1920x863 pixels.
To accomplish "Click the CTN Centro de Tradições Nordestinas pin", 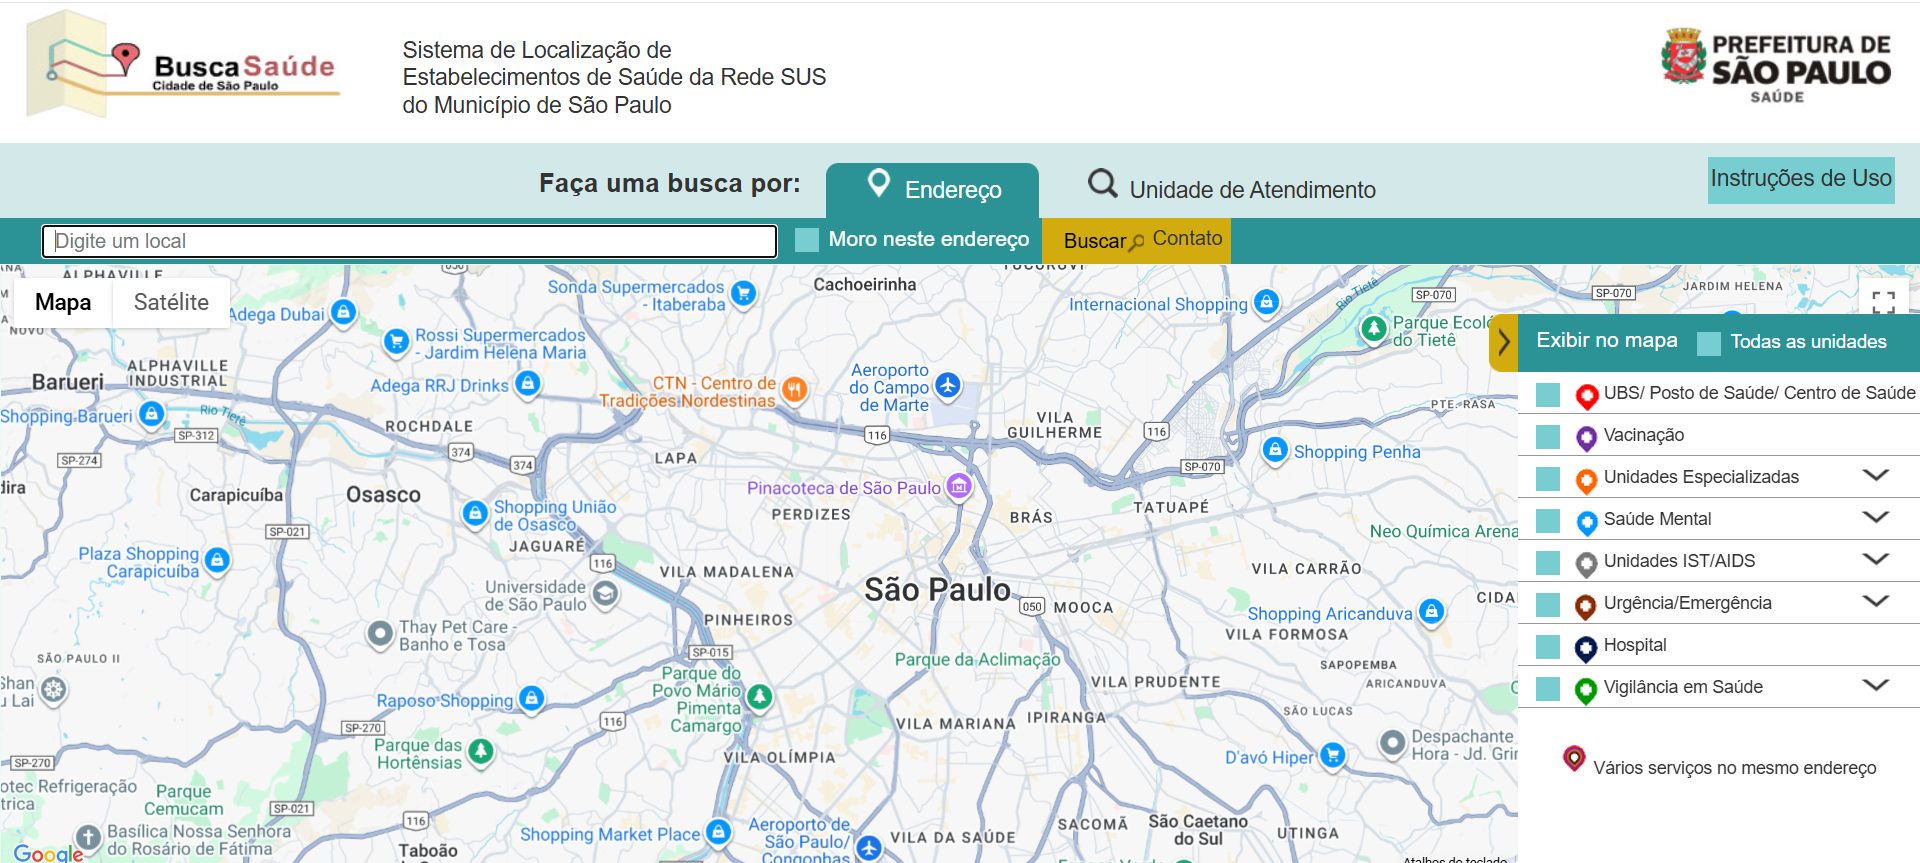I will [x=794, y=389].
